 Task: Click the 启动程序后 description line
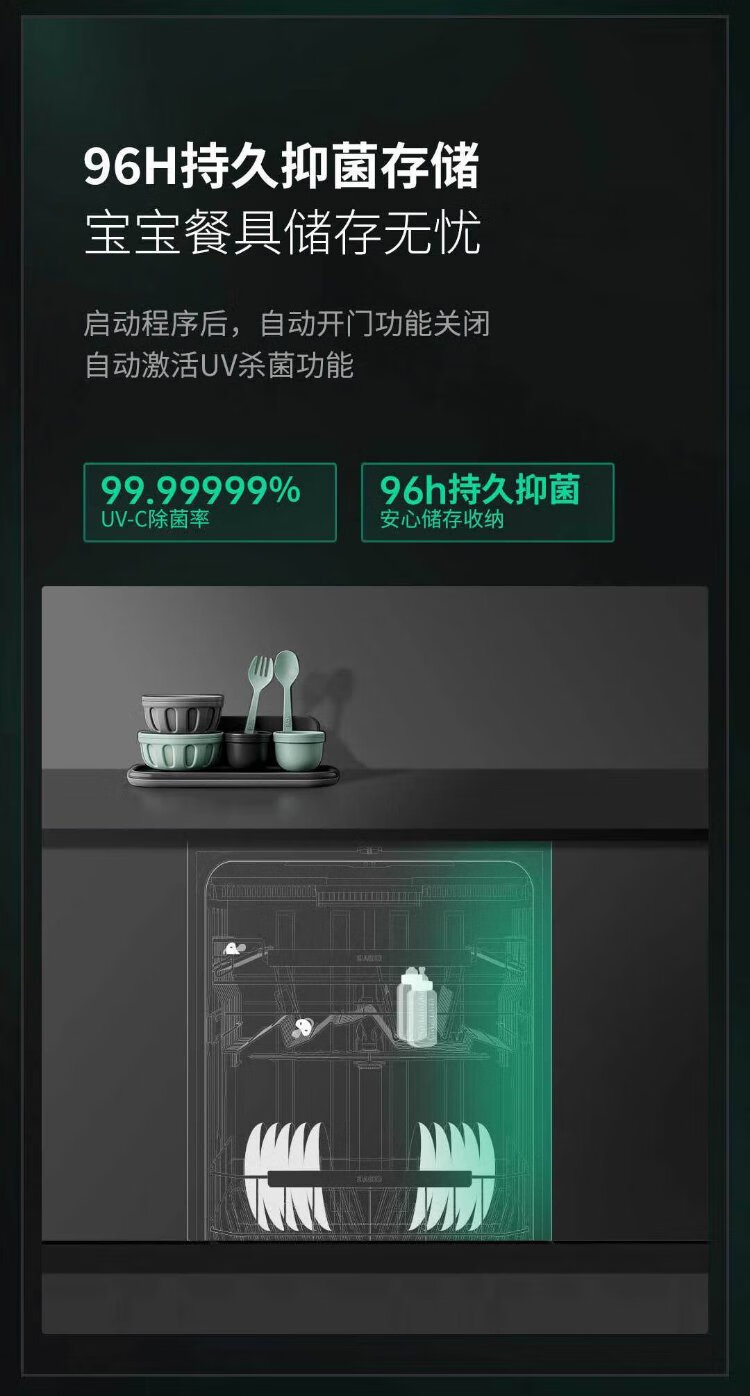286,324
